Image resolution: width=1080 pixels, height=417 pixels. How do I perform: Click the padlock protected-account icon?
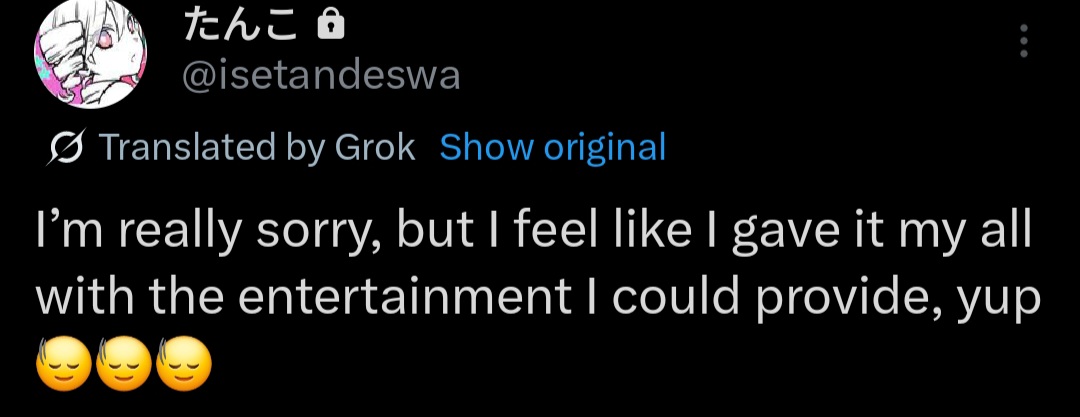tap(329, 27)
